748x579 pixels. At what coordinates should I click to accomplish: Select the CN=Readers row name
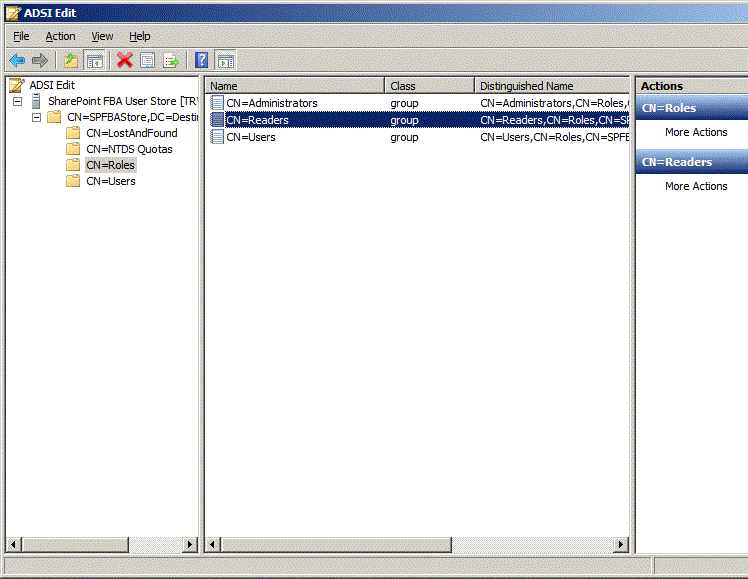click(x=258, y=120)
